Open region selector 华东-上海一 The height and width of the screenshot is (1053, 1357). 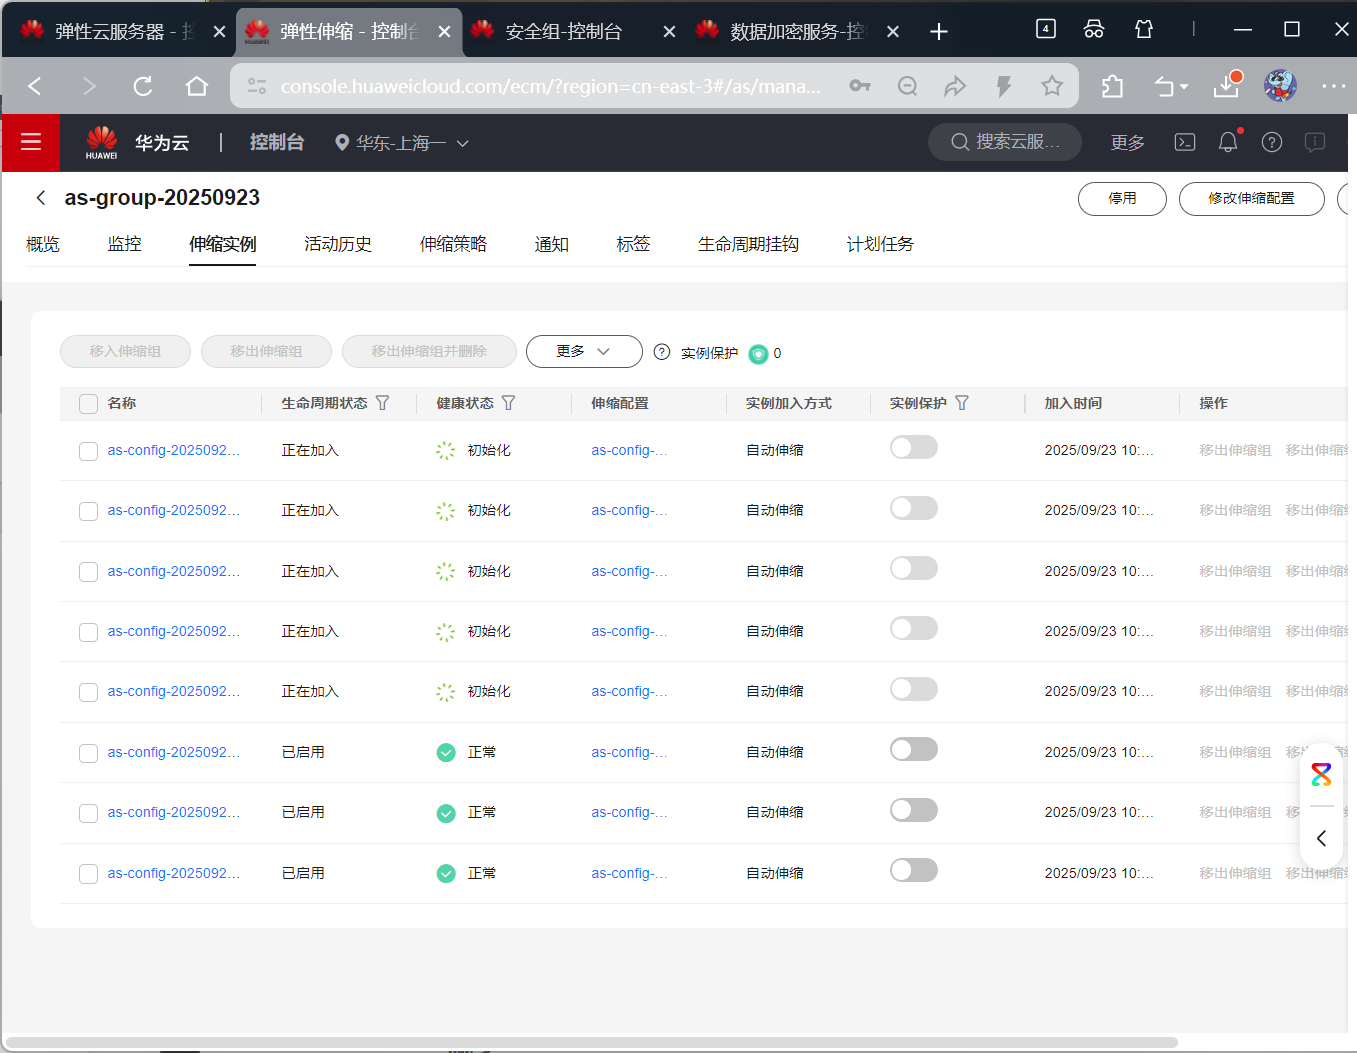401,143
